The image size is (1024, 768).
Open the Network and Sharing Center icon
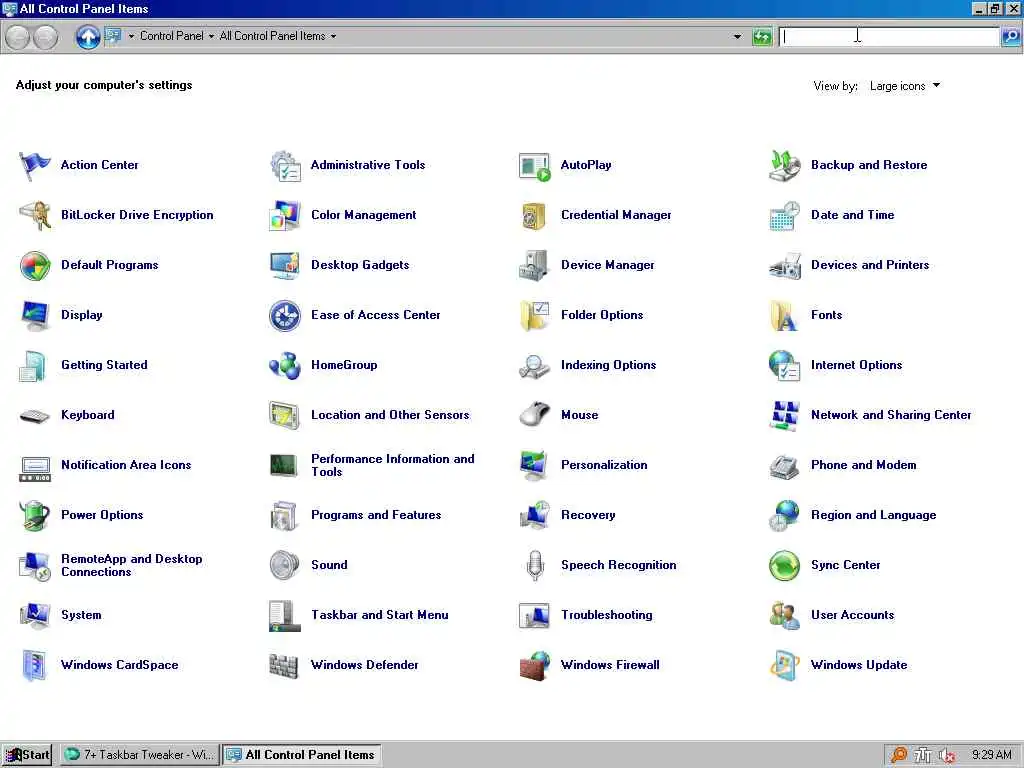click(x=784, y=415)
